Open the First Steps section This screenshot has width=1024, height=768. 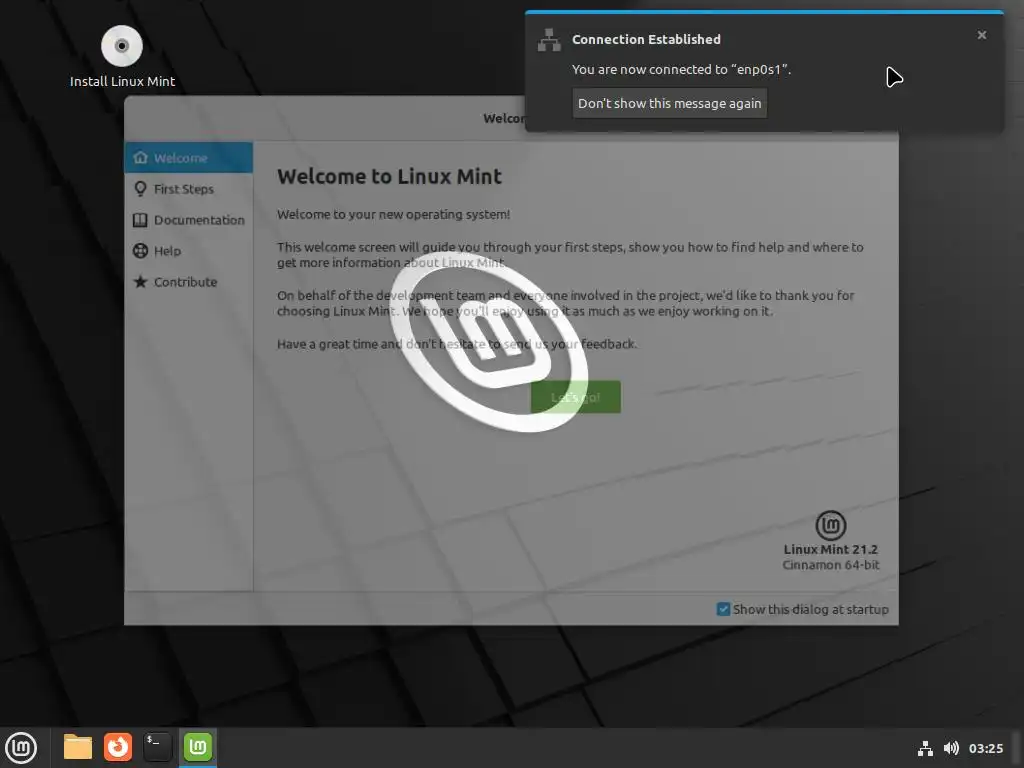189,189
